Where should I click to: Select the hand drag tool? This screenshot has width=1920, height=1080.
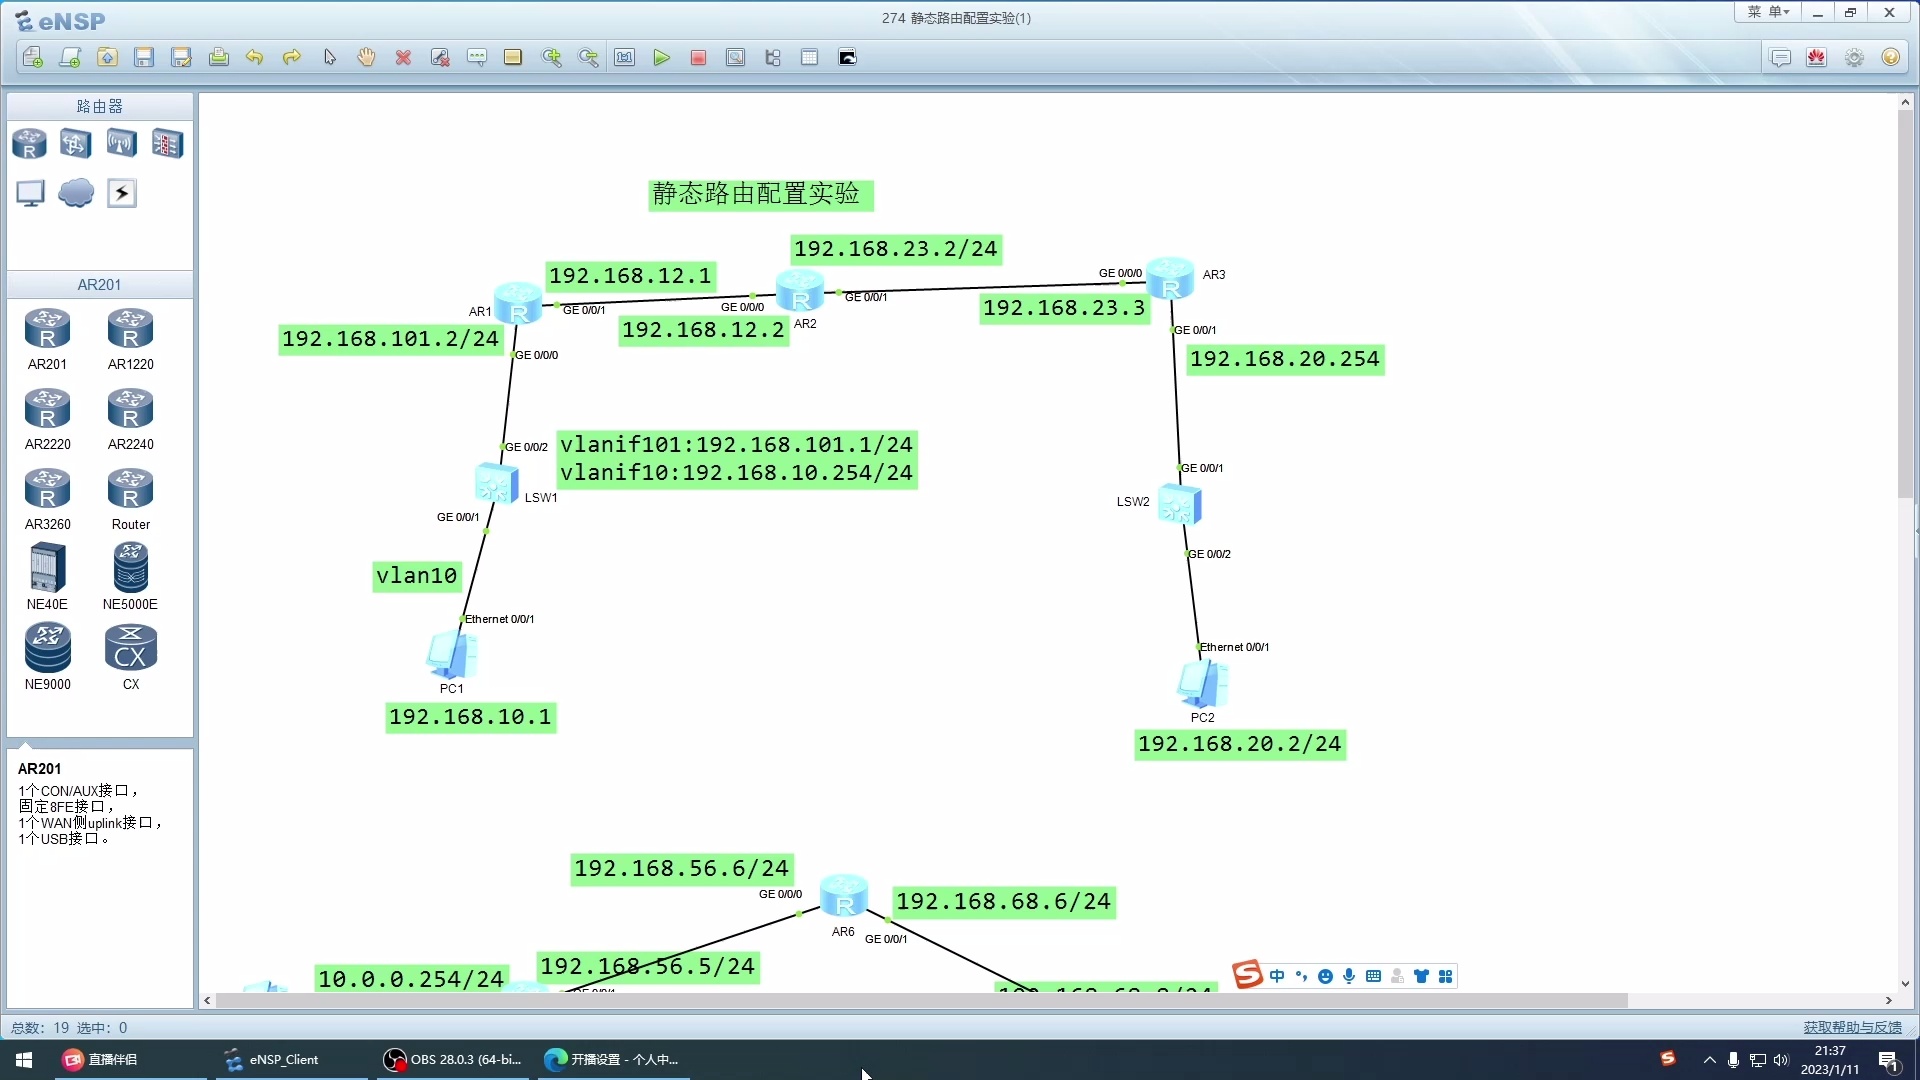[x=366, y=58]
